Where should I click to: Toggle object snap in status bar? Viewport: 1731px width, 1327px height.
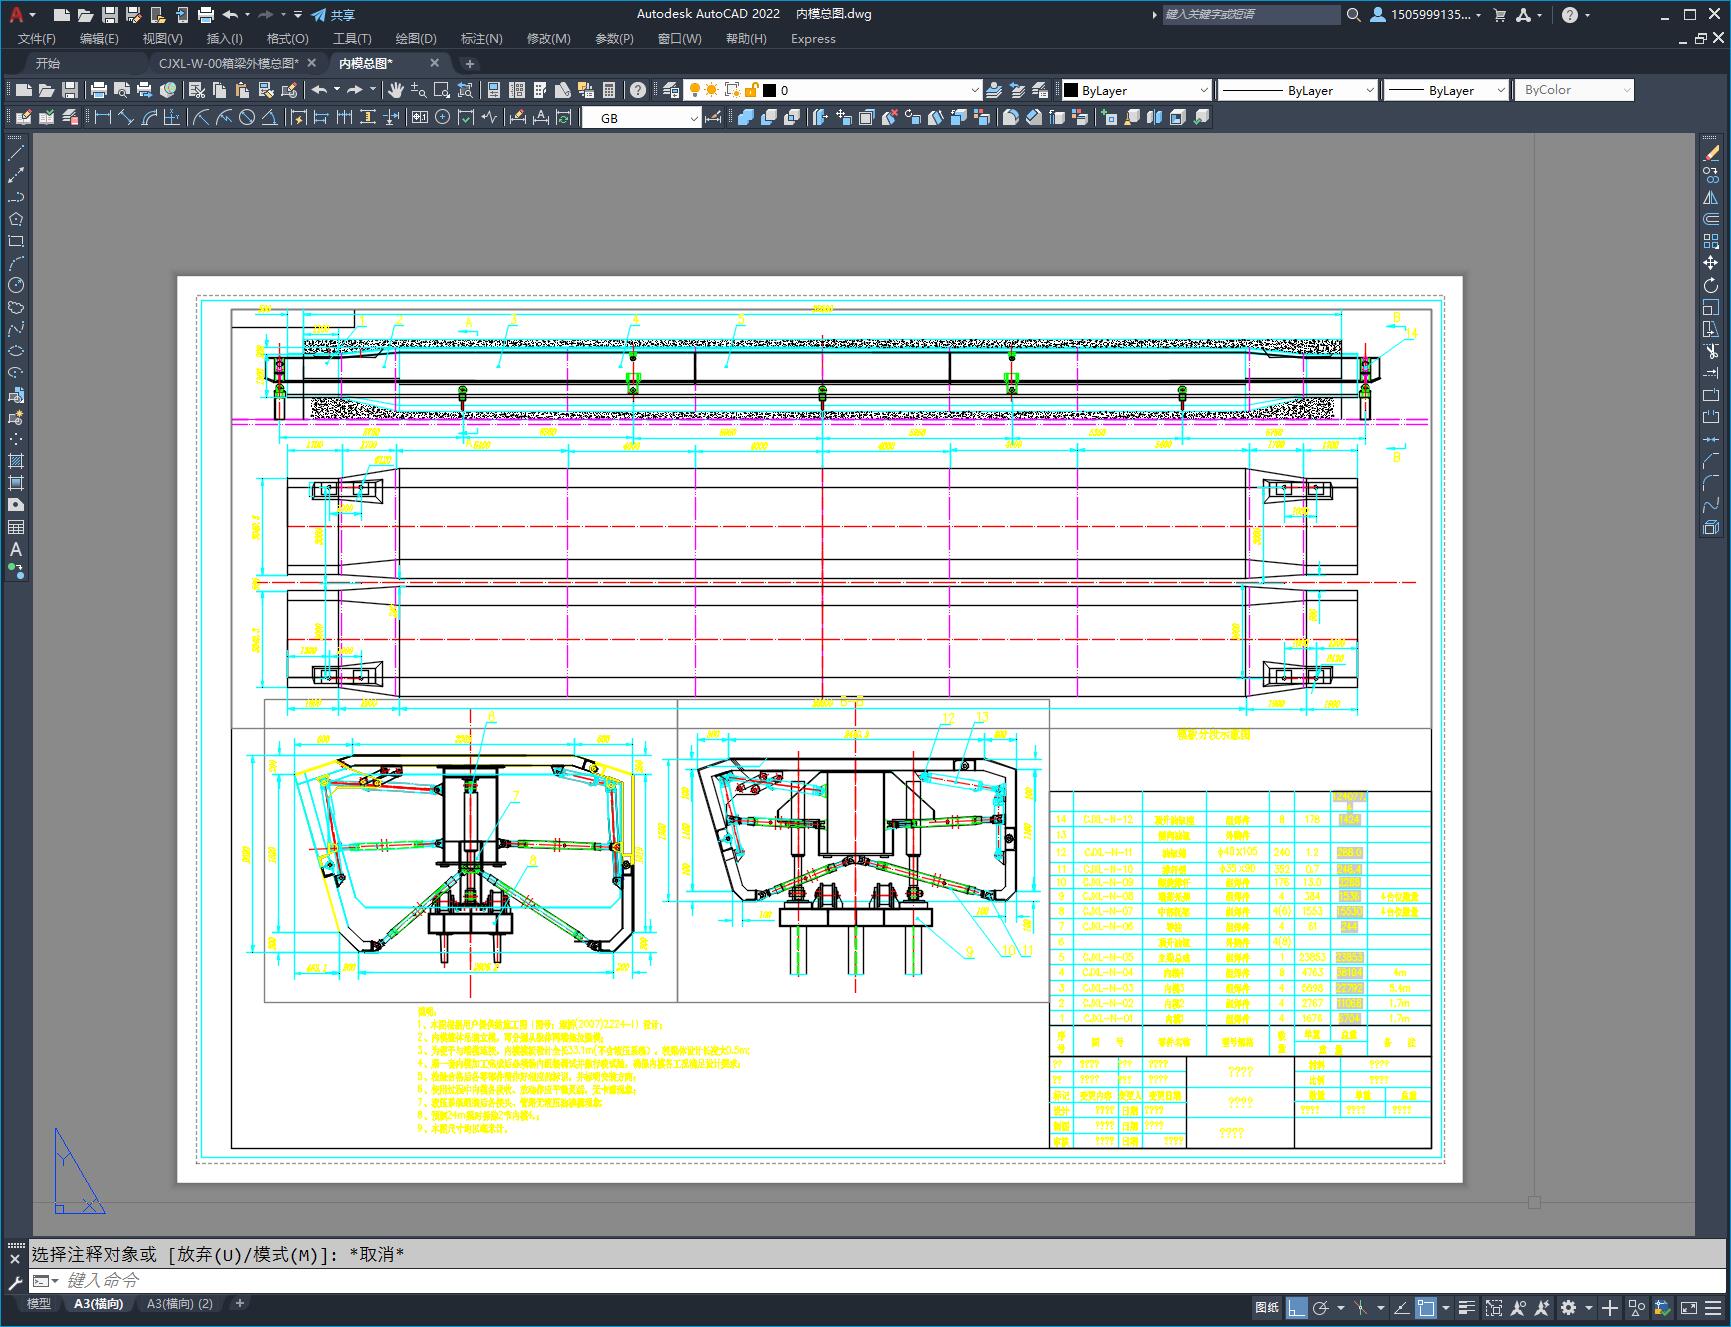coord(1426,1307)
